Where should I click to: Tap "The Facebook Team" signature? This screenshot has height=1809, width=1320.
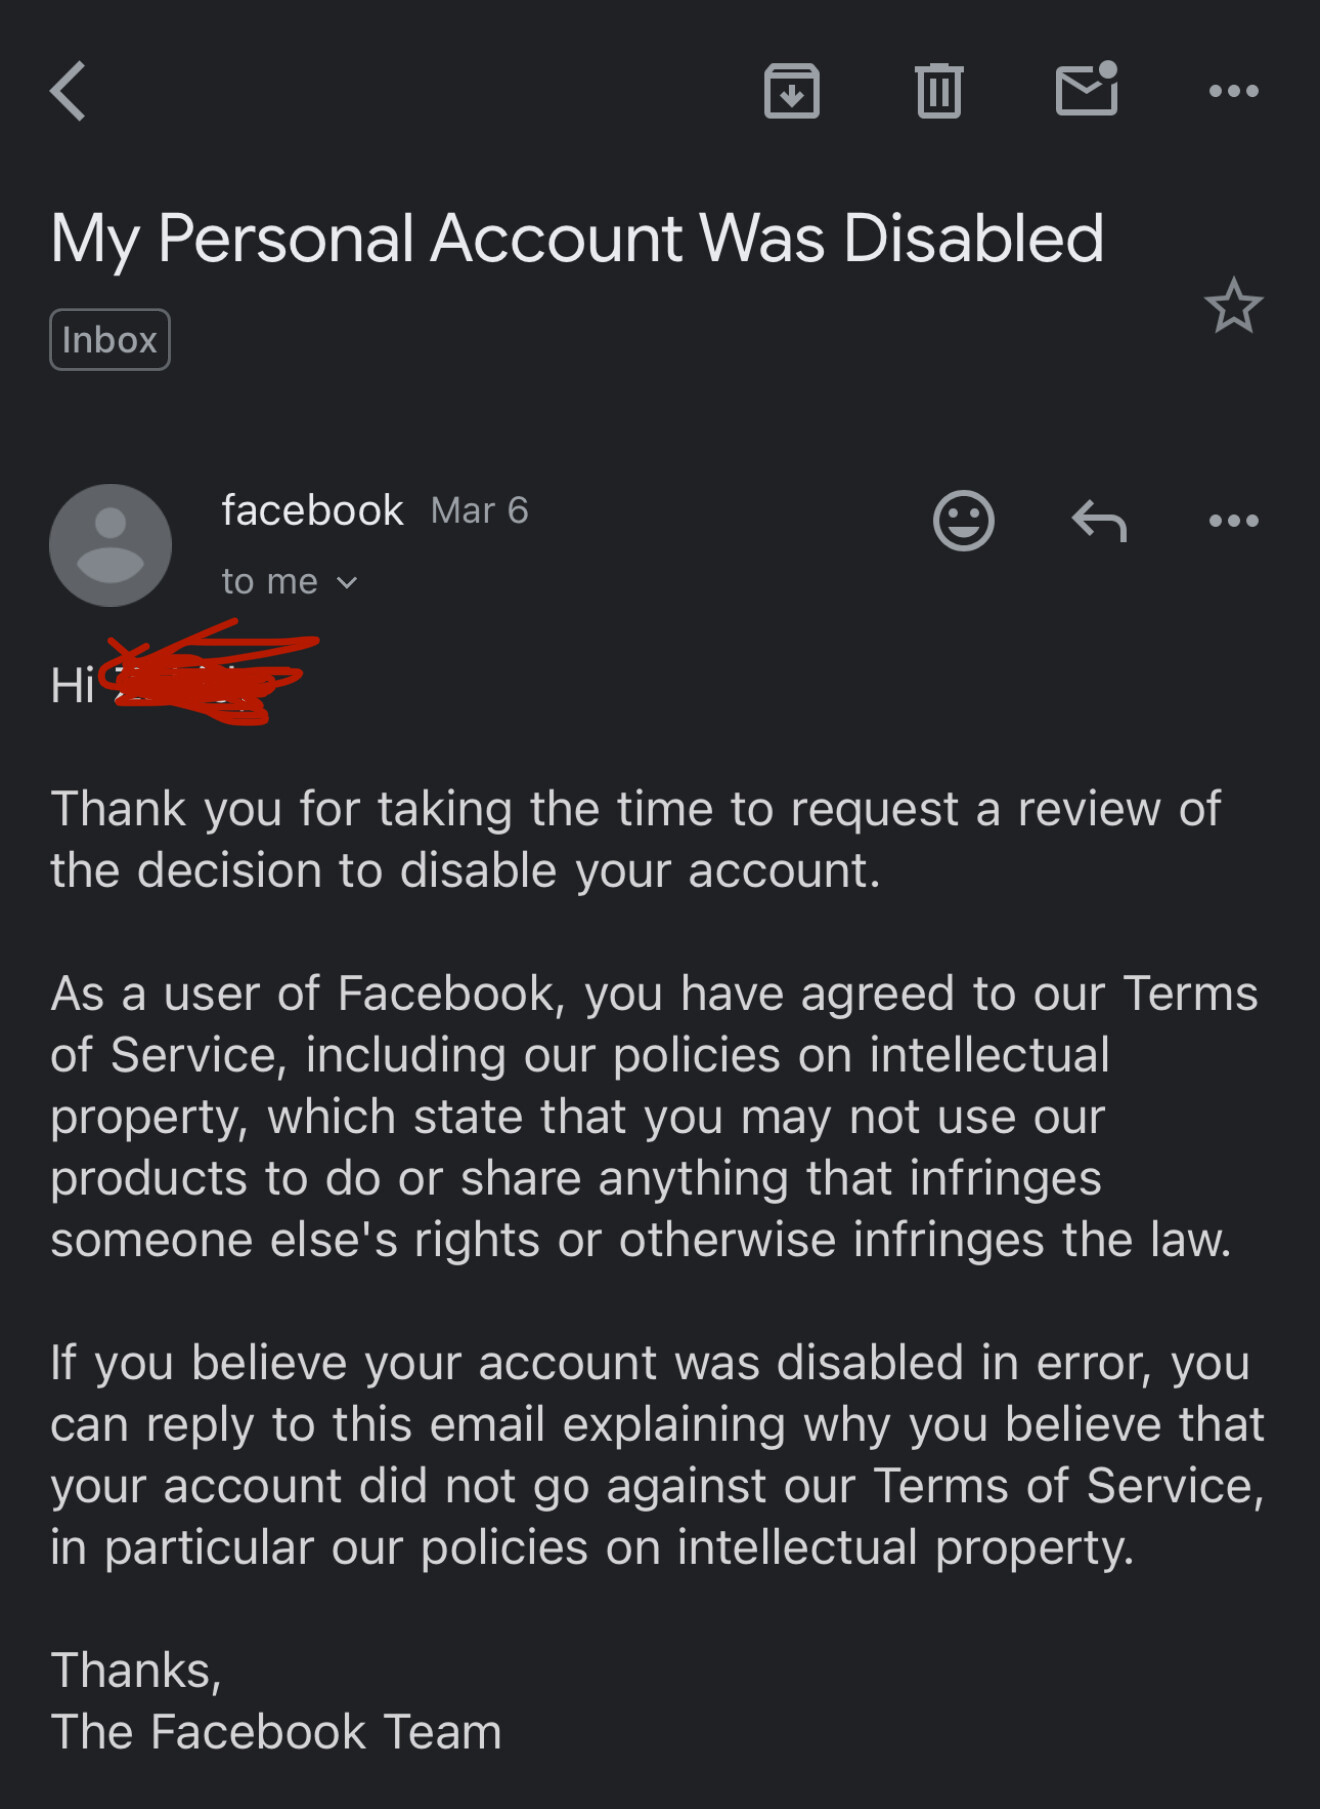coord(276,1732)
